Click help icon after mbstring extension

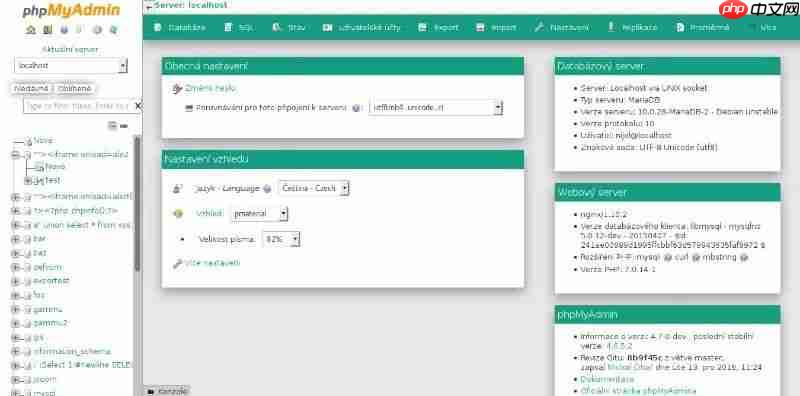744,258
